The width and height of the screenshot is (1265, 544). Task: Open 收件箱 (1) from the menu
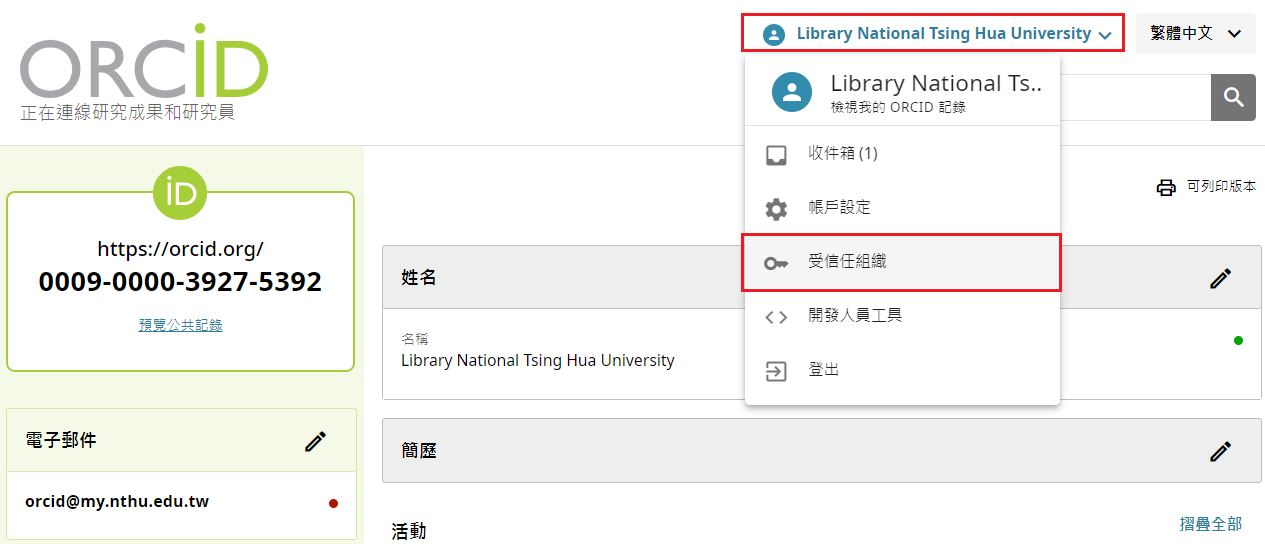pyautogui.click(x=842, y=154)
